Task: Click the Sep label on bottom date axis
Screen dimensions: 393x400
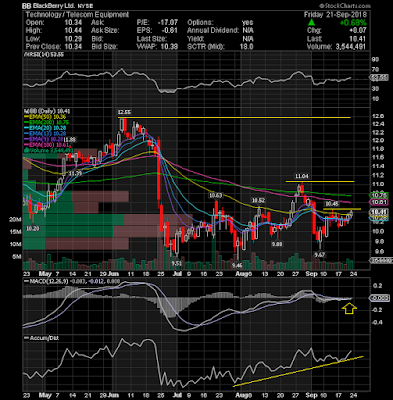Action: (x=312, y=395)
